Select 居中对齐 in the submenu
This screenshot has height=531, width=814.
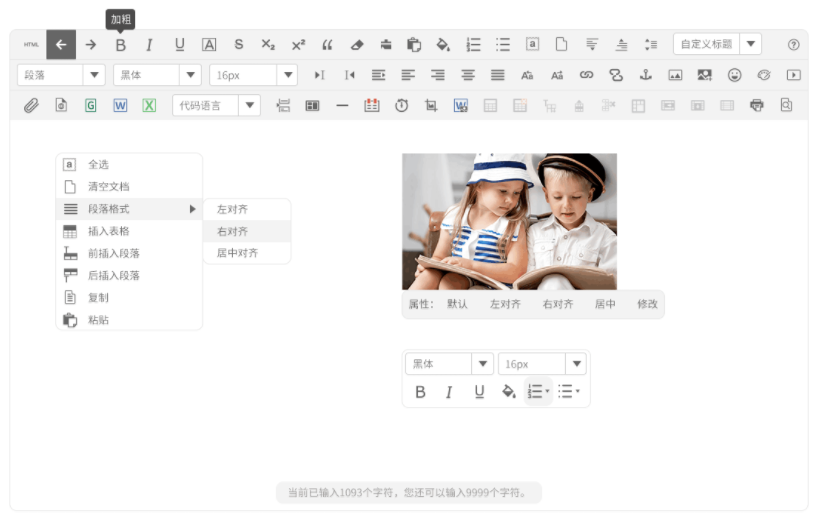coord(247,253)
